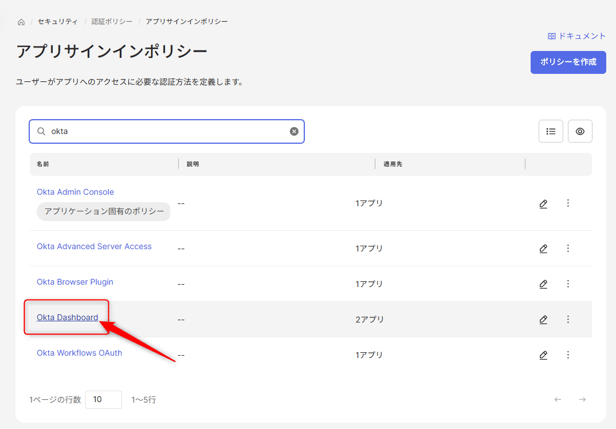Viewport: 616px width, 429px height.
Task: Click 1アプリ in Okta Browser Plugin row
Action: point(369,284)
